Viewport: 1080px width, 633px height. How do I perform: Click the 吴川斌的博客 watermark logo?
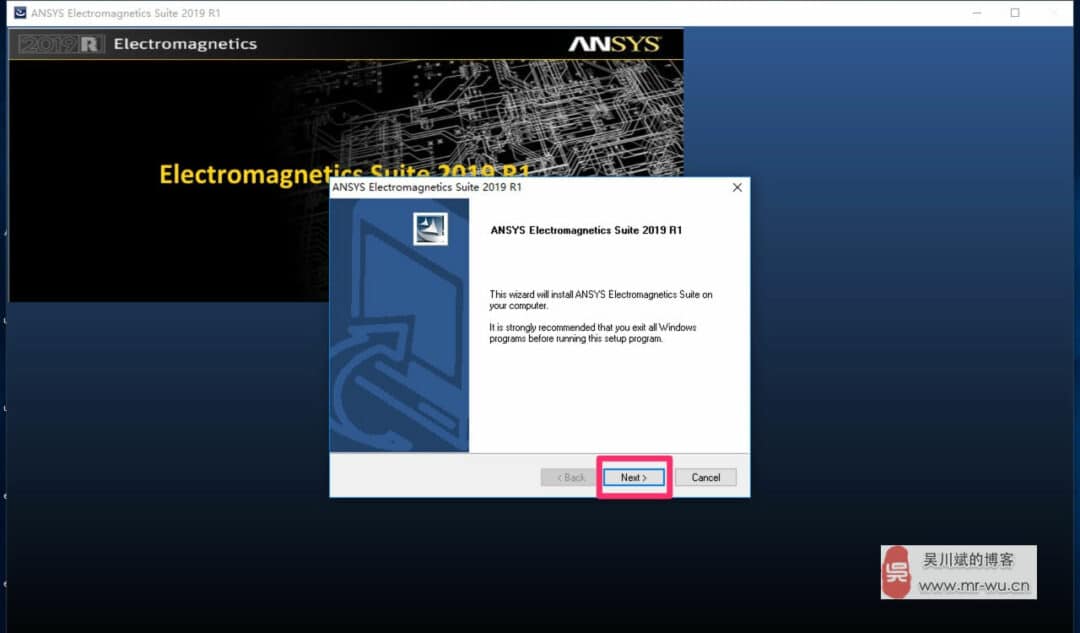coord(898,570)
